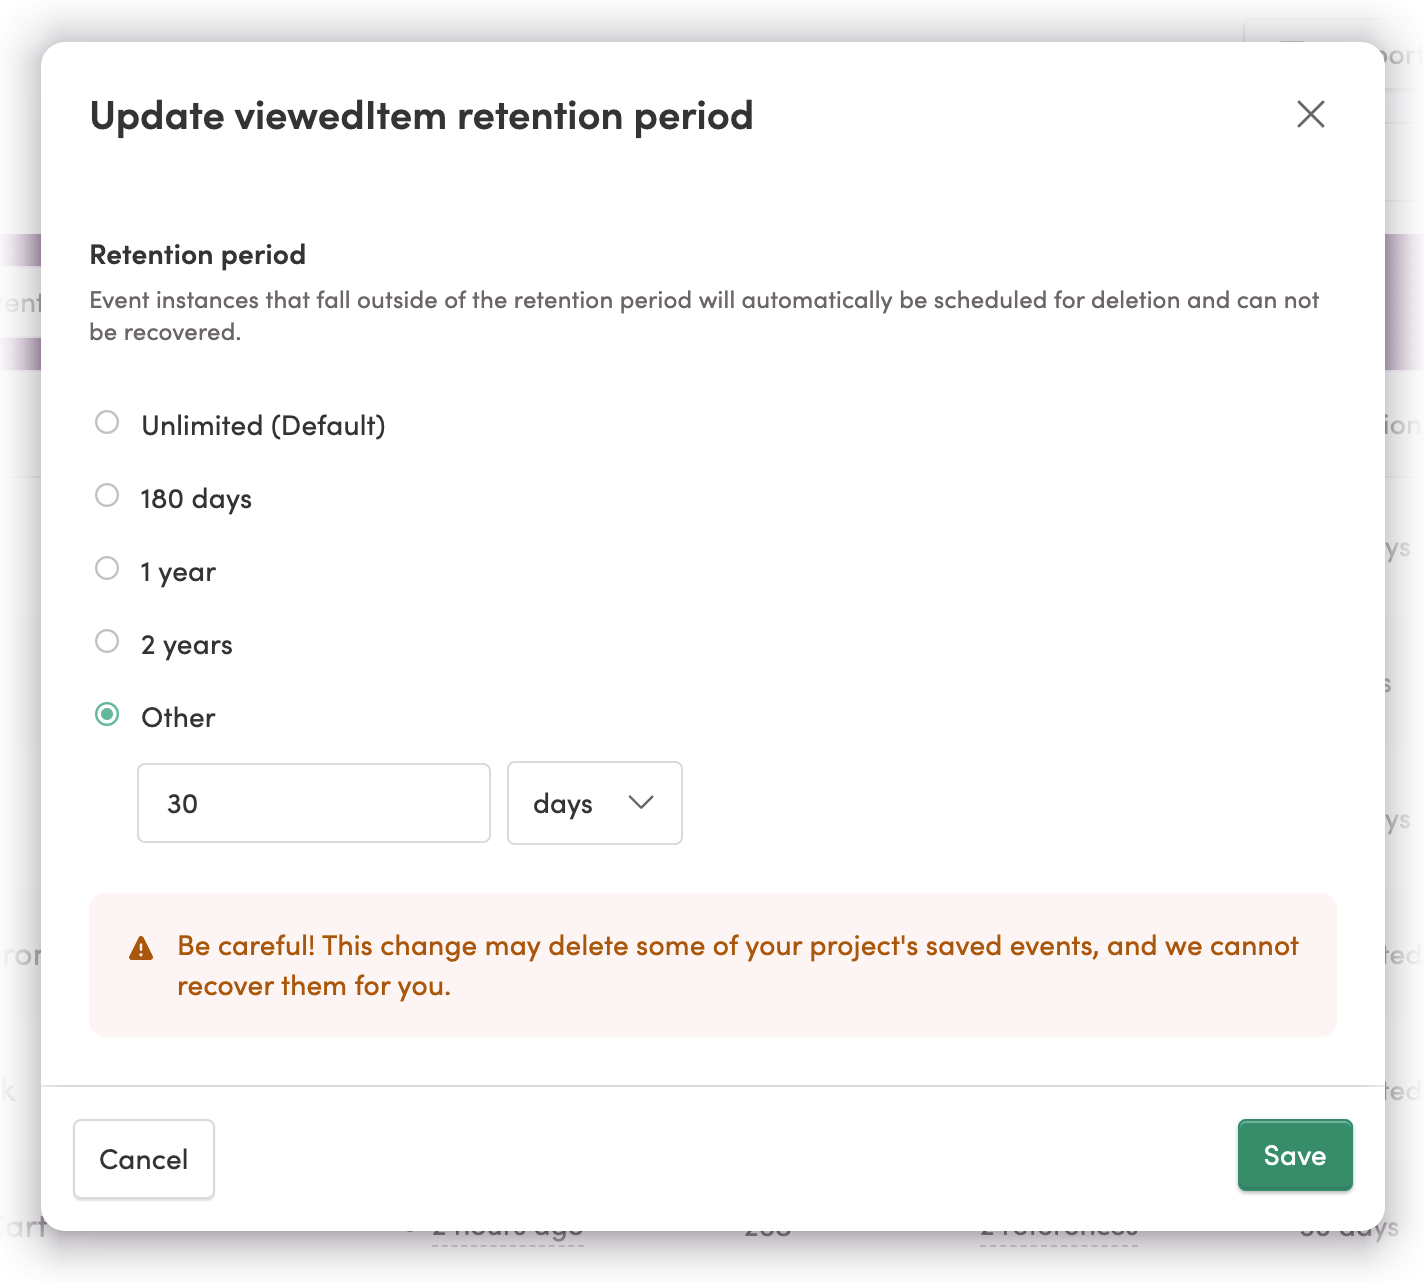
Task: Click the days unit label
Action: (x=563, y=803)
